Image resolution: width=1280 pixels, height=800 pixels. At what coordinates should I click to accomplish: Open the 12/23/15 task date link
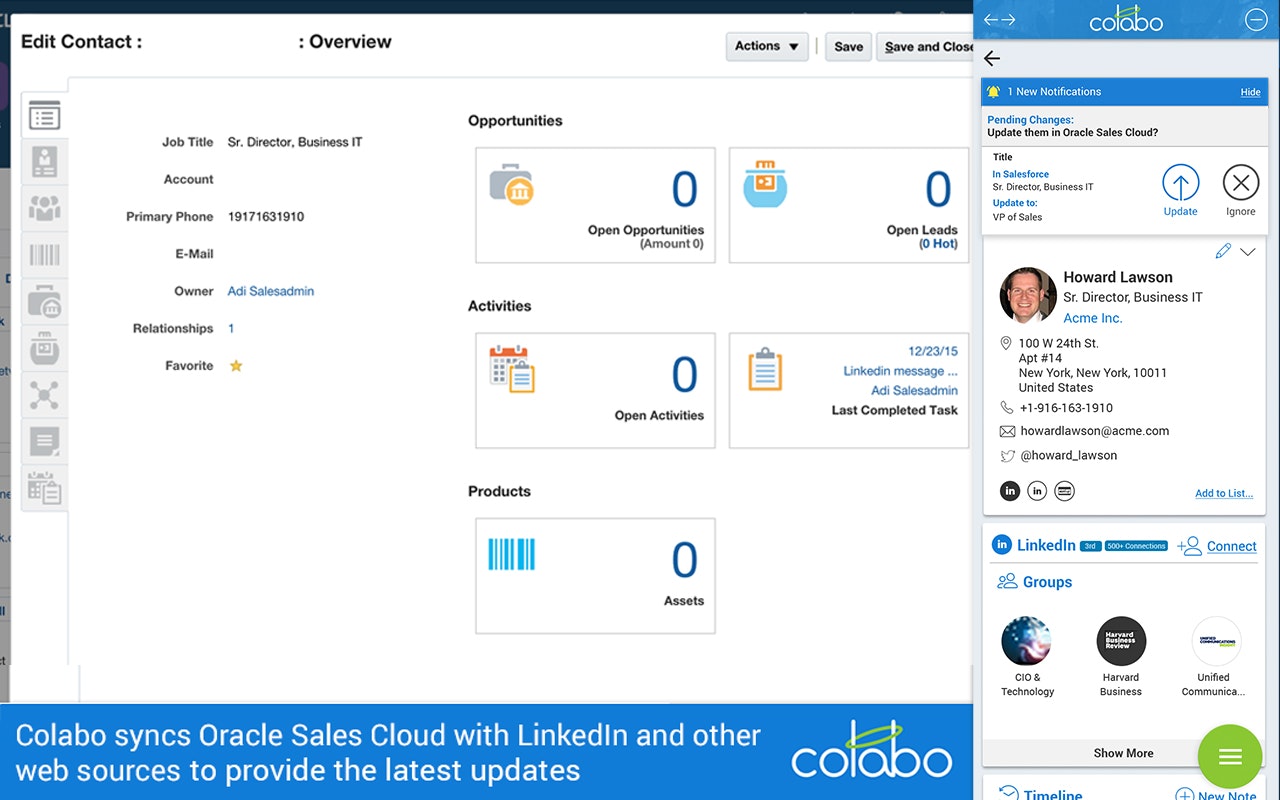(932, 351)
